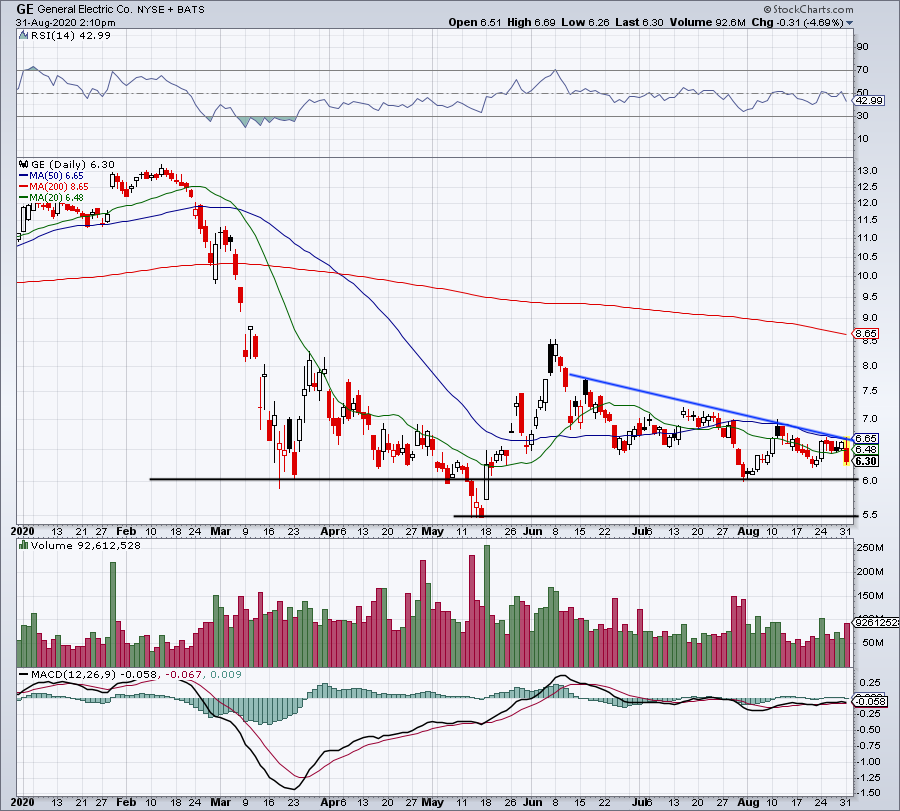The width and height of the screenshot is (900, 811).
Task: Open the blue dropdown arrow beside Chg
Action: [849, 23]
